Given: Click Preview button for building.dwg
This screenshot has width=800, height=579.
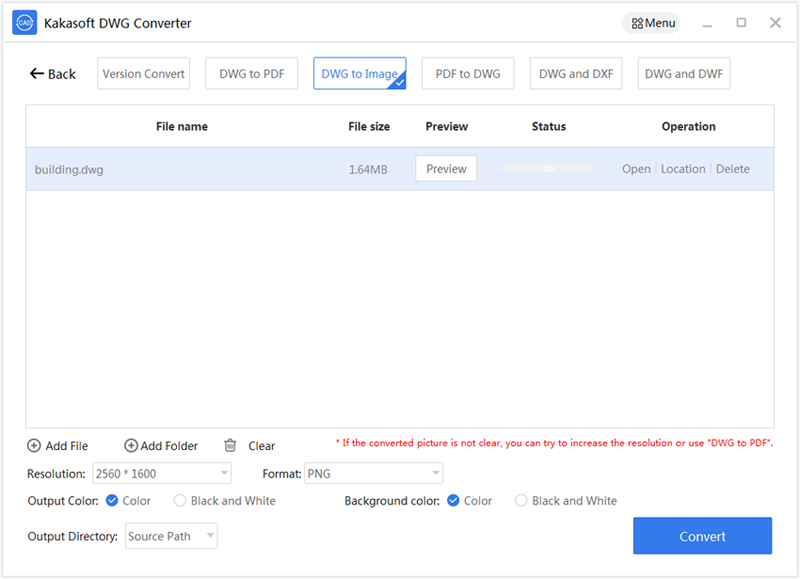Looking at the screenshot, I should (446, 168).
